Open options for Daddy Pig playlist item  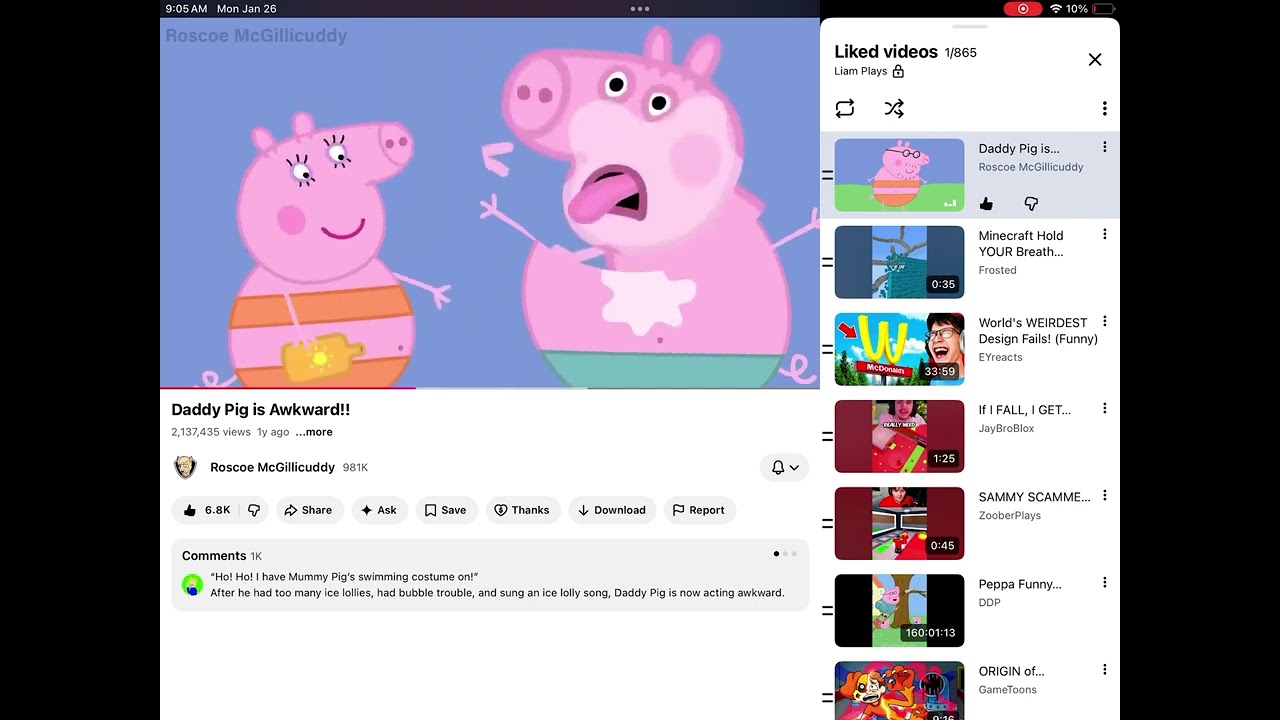coord(1104,148)
